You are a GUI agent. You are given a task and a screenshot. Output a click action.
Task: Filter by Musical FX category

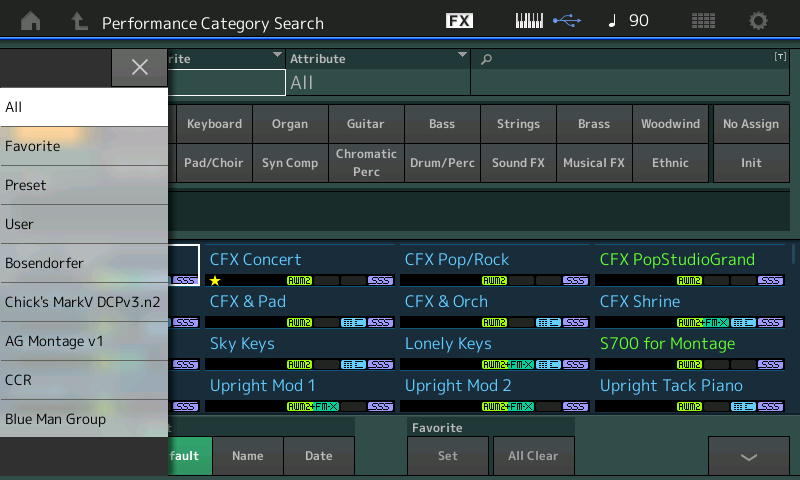pos(594,163)
